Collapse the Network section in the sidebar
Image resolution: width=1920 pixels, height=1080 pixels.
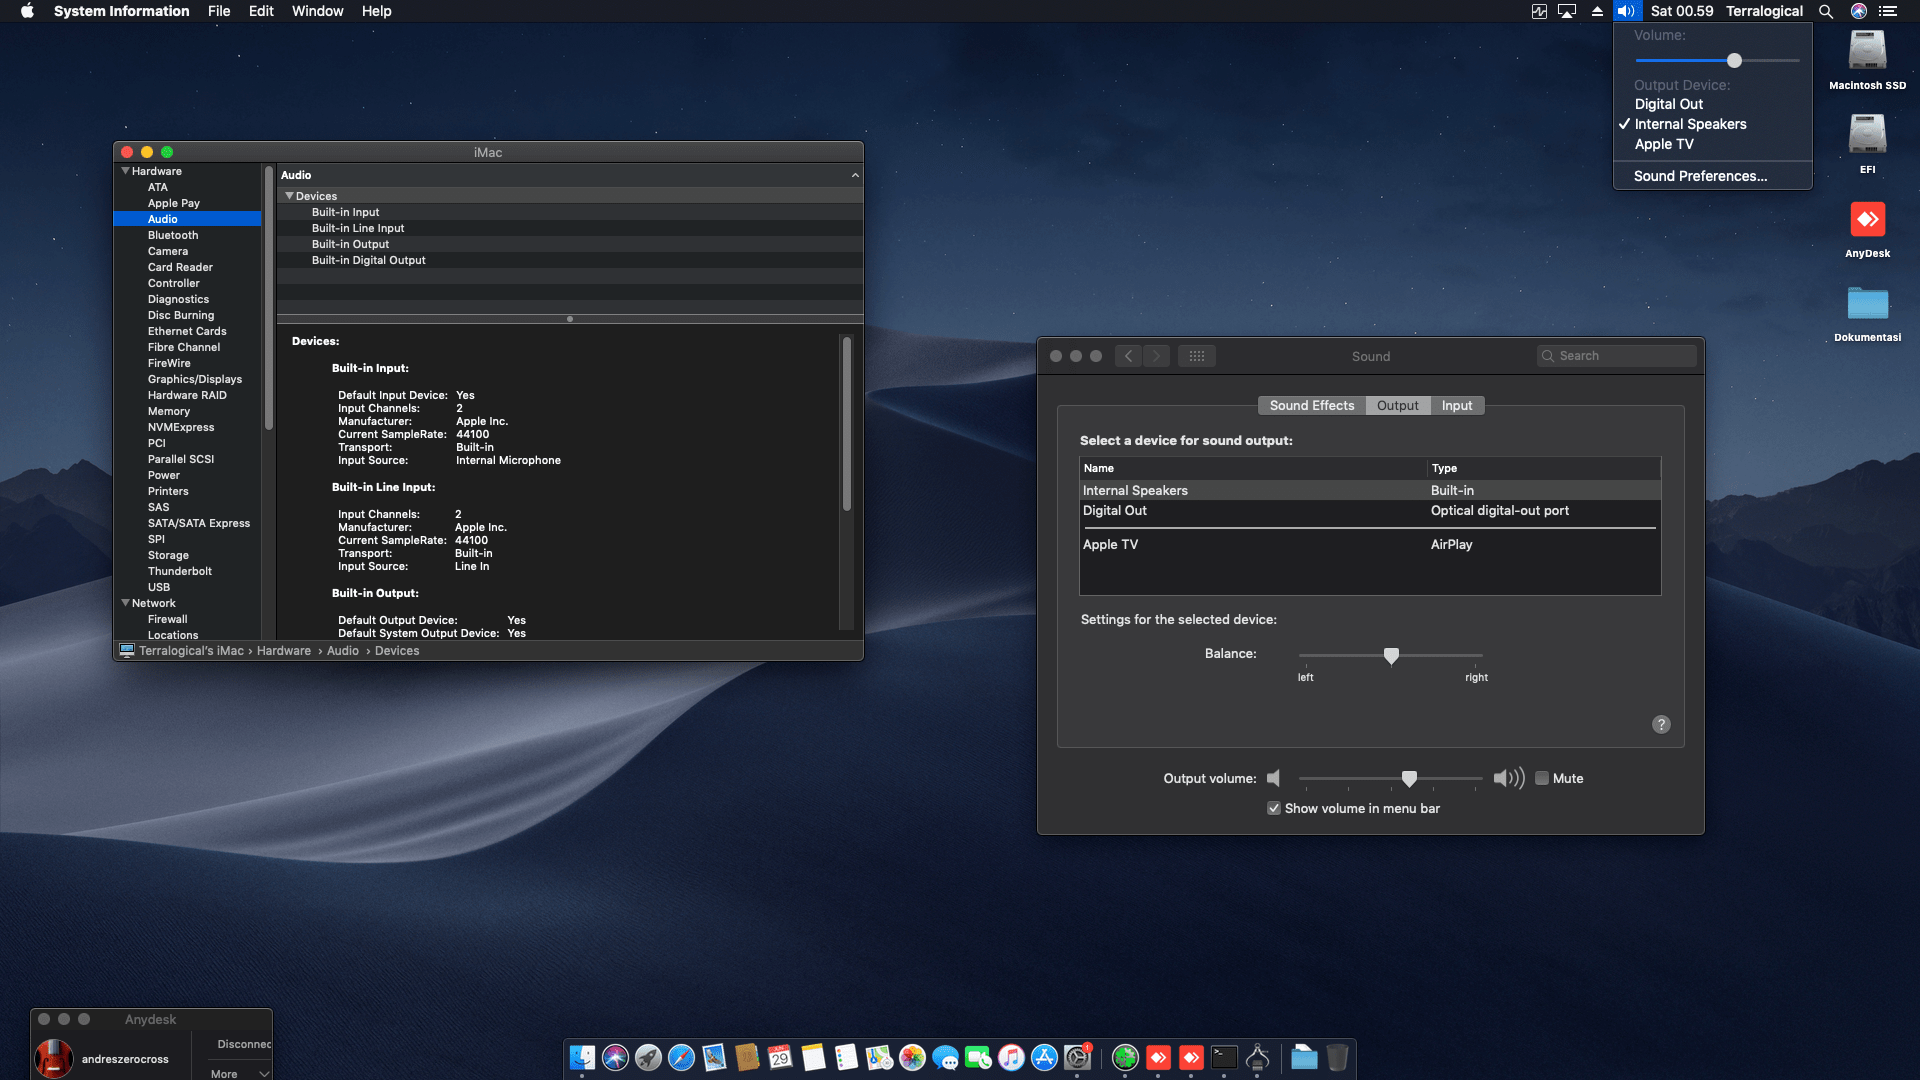(x=126, y=603)
